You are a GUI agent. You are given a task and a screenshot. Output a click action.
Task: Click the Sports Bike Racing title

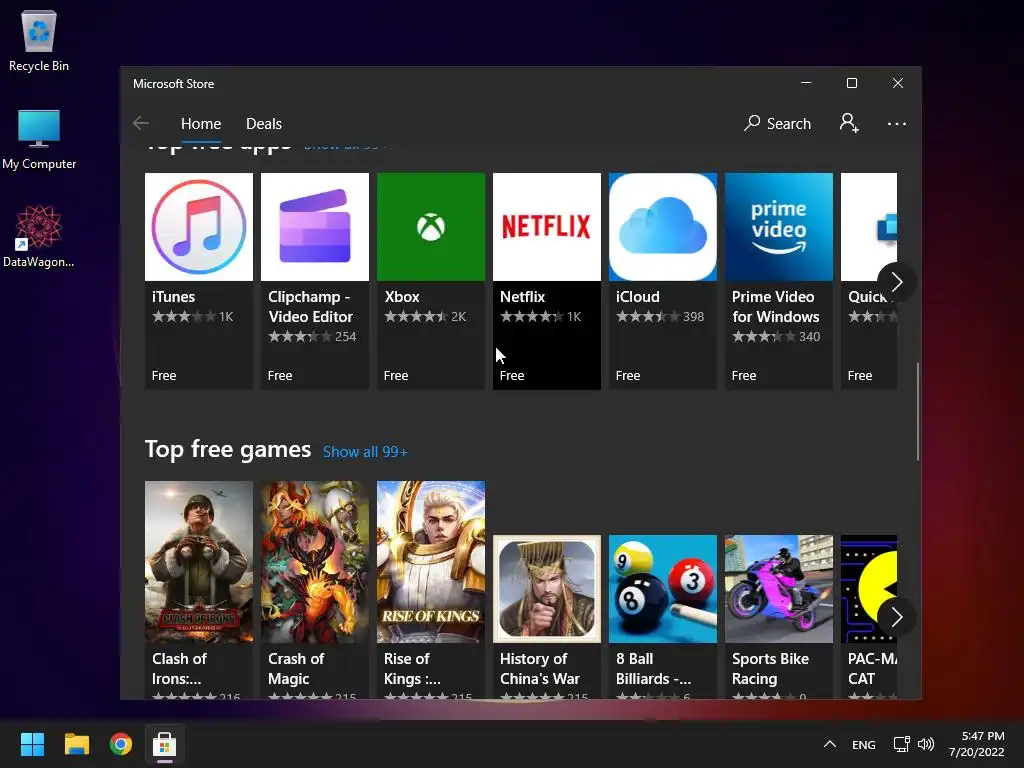[x=771, y=669]
